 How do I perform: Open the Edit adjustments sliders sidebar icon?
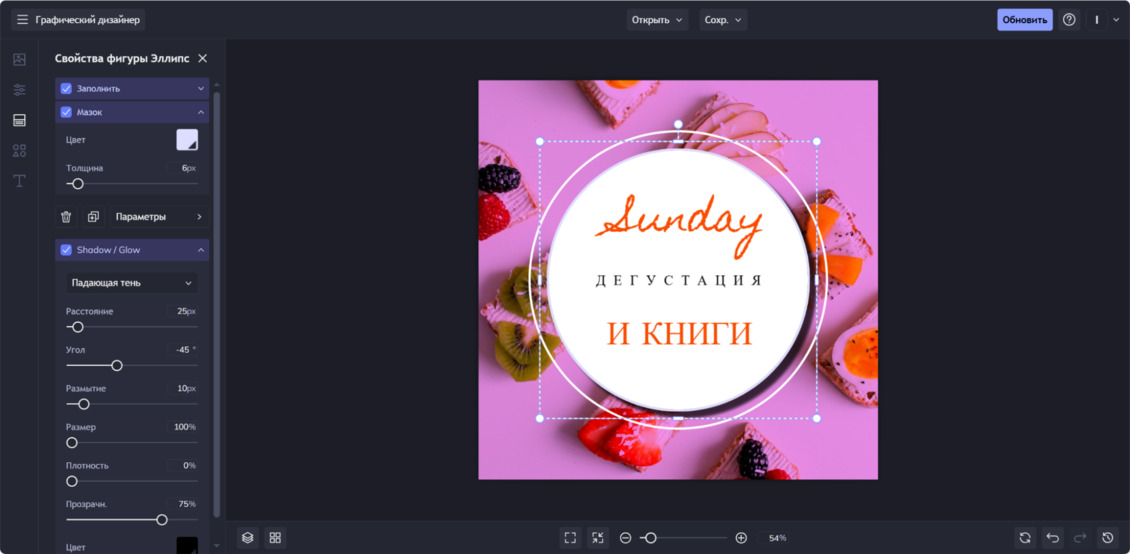click(x=19, y=90)
